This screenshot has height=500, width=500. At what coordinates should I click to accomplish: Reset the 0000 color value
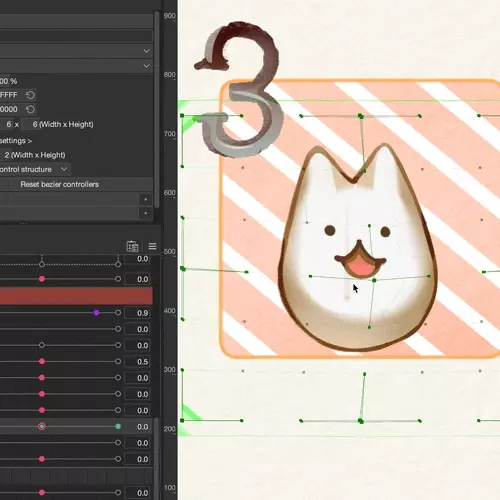30,109
